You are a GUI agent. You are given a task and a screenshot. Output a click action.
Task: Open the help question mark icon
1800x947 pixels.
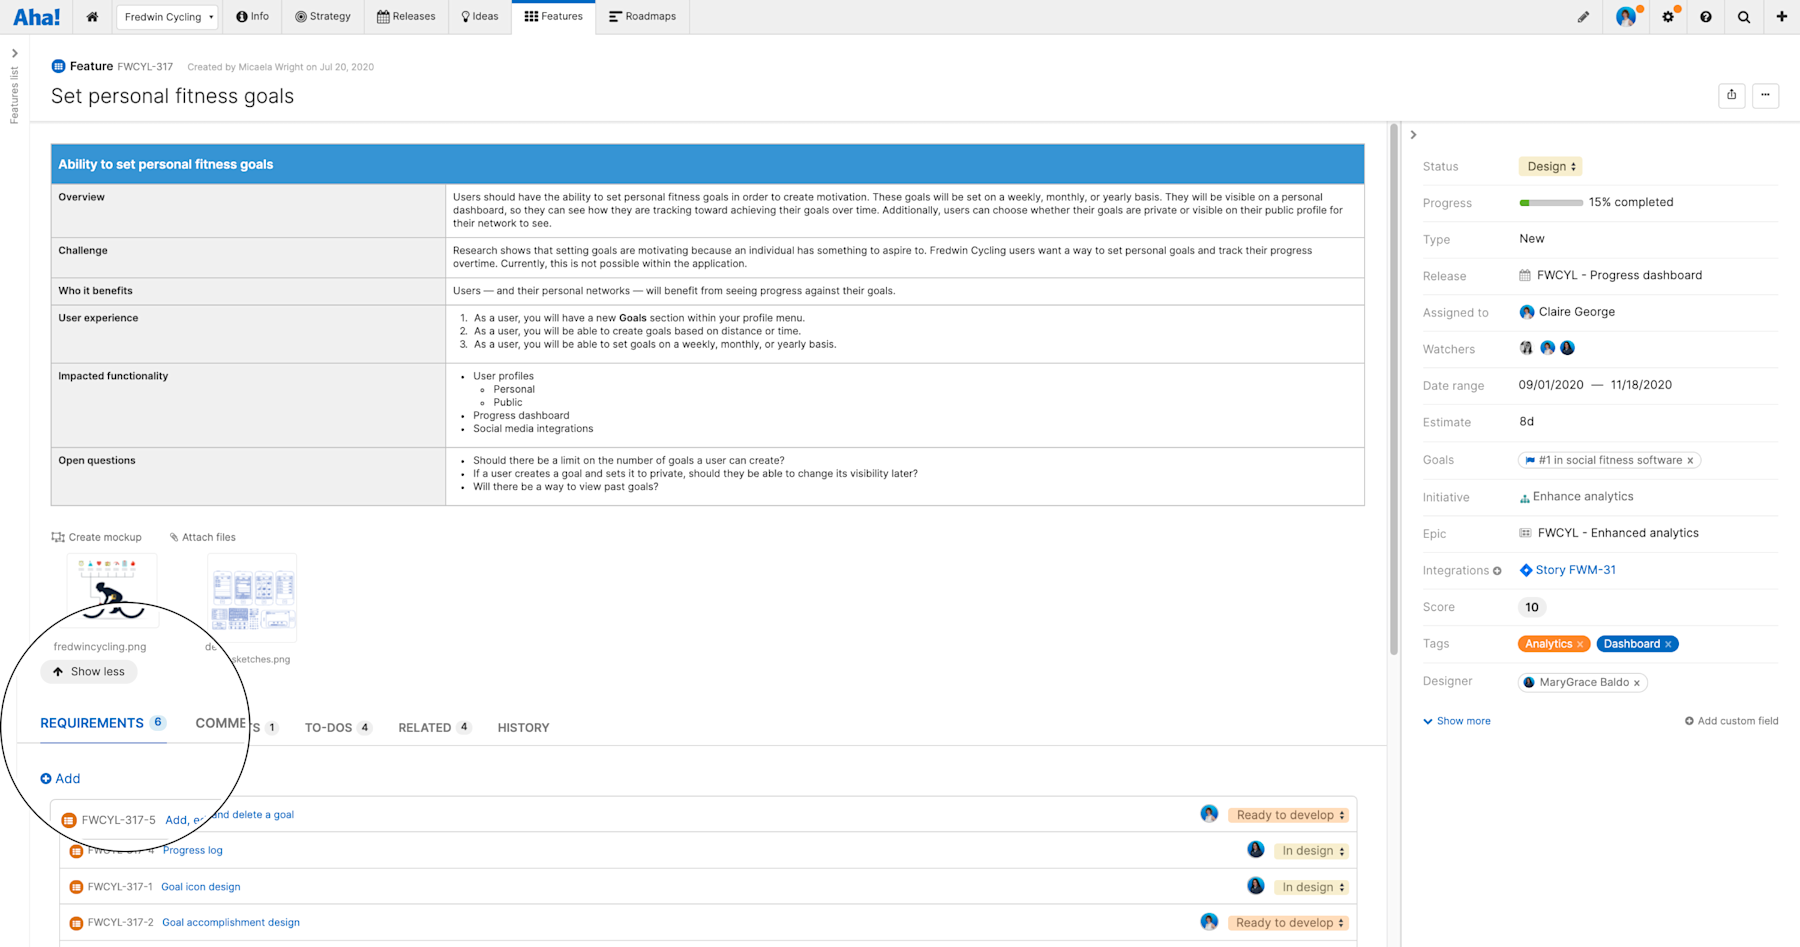pyautogui.click(x=1706, y=17)
